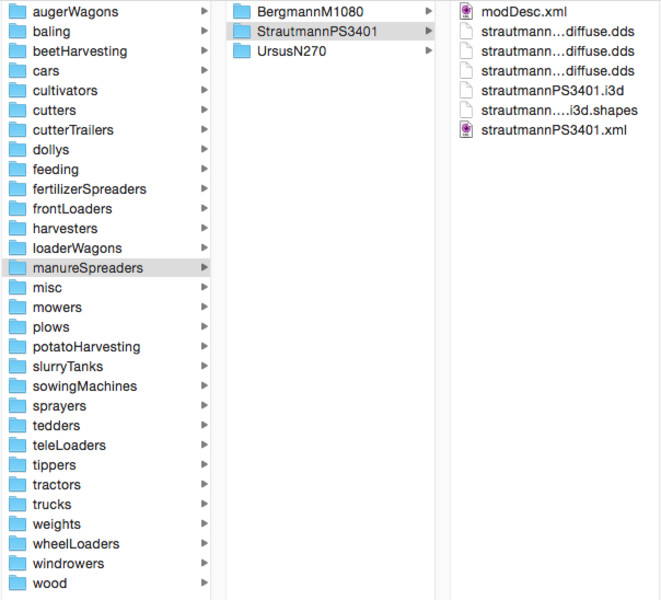Select the i3d.shapes file icon
661x600 pixels.
466,110
